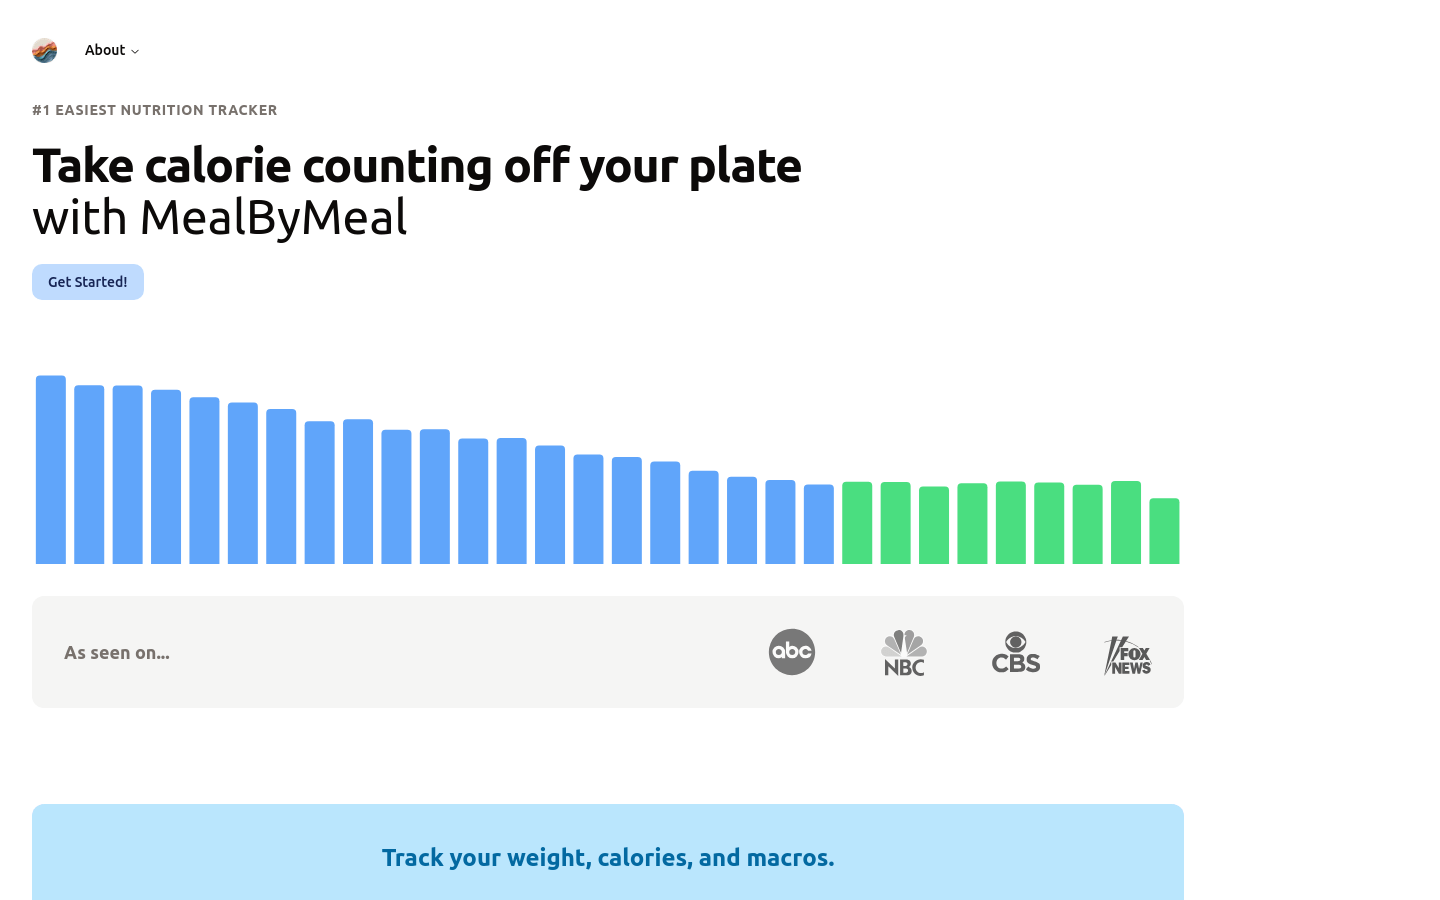Click the chevron next to About
1440x900 pixels.
pyautogui.click(x=135, y=51)
